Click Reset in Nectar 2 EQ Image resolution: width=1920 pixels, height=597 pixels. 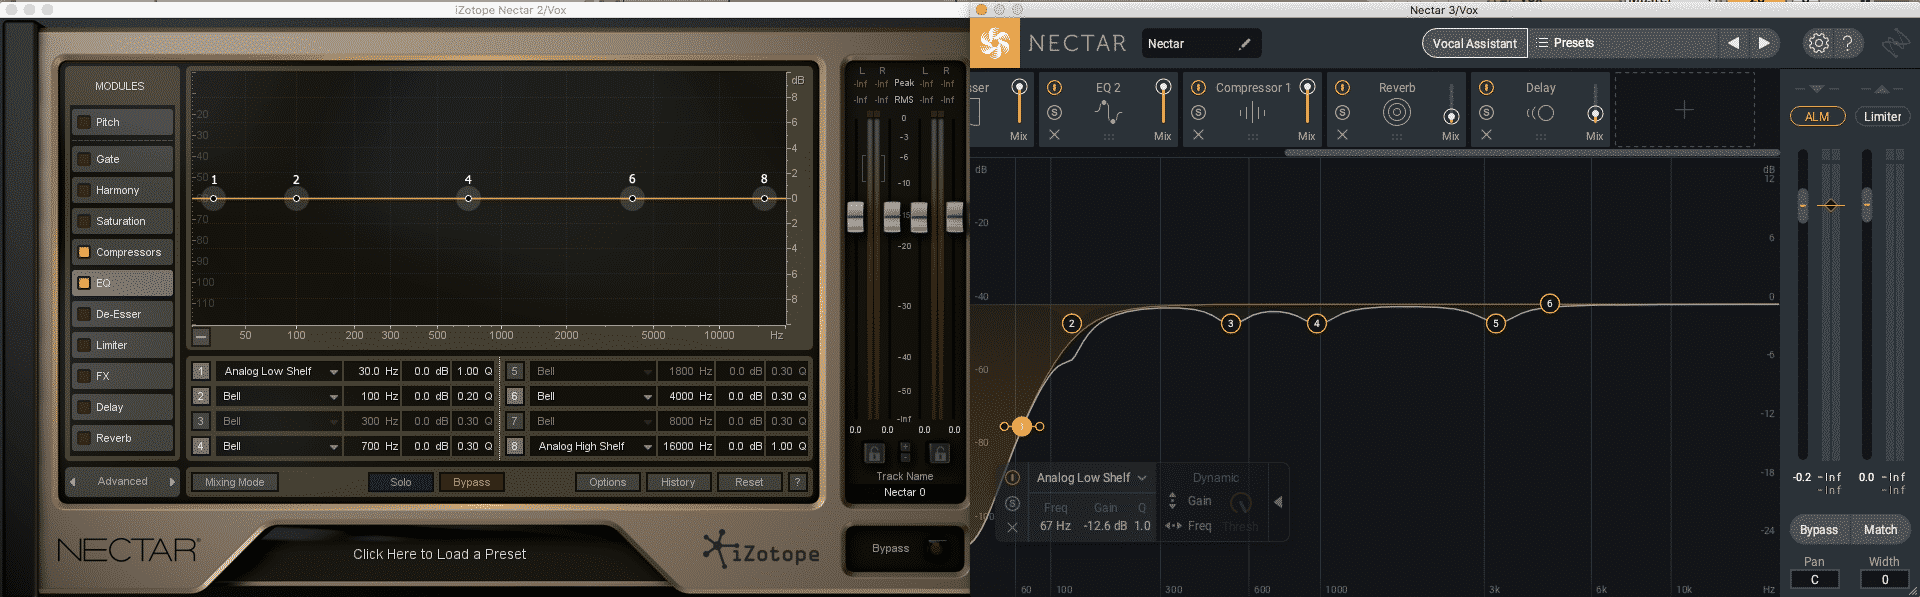point(749,482)
